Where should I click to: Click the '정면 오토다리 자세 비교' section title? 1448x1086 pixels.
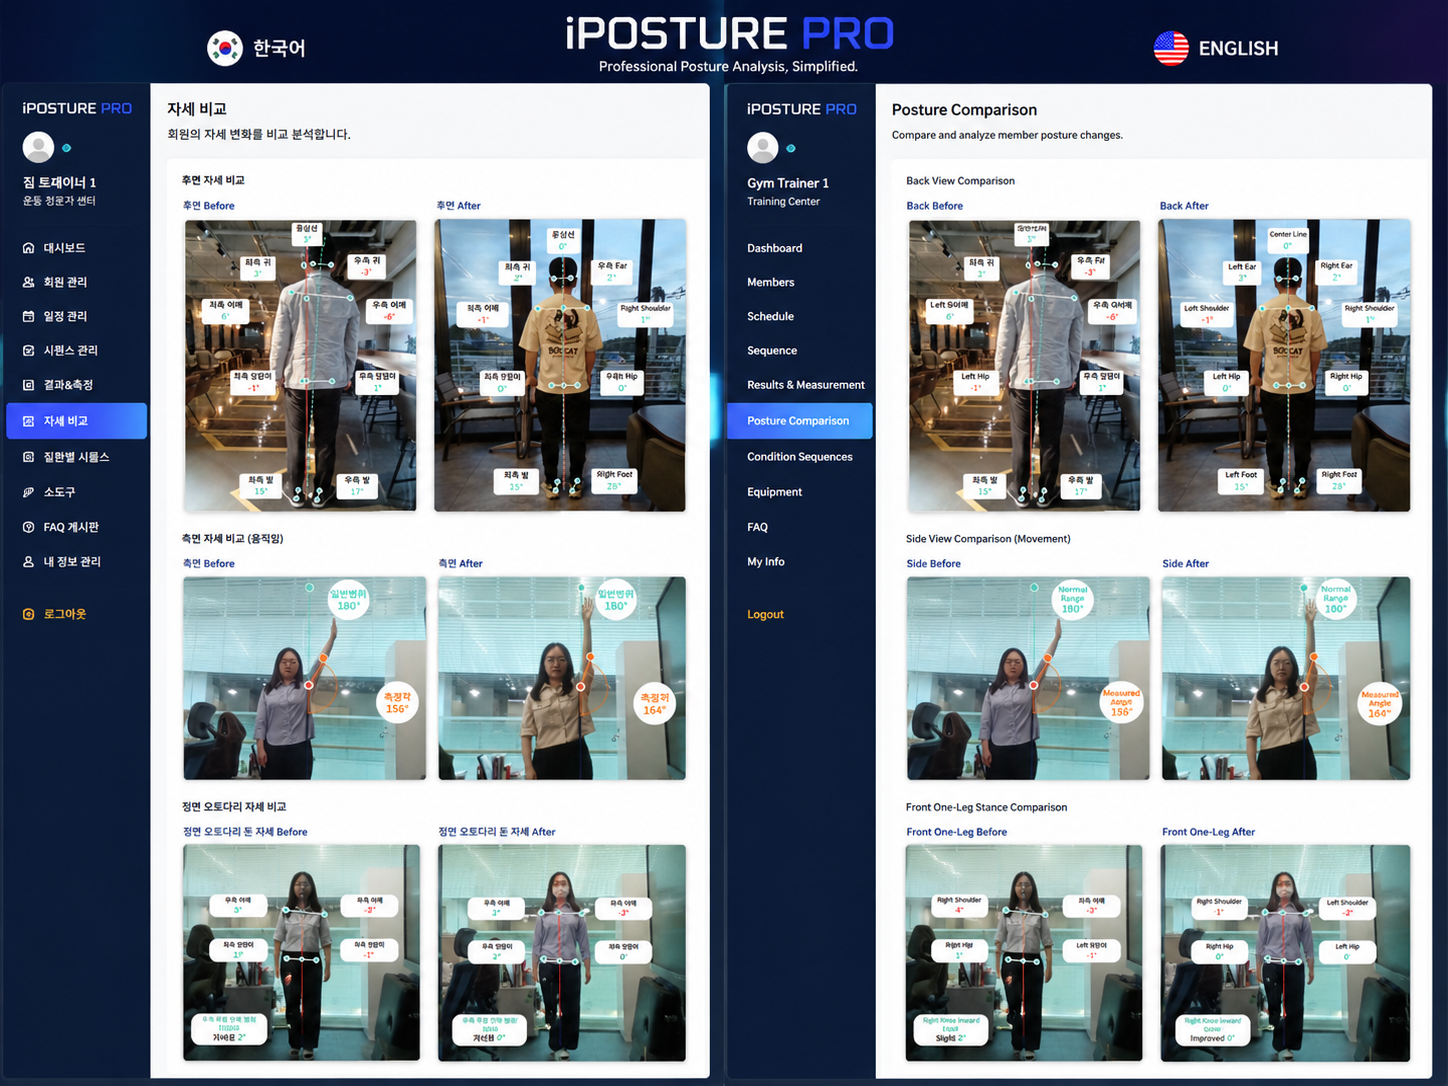click(x=234, y=806)
